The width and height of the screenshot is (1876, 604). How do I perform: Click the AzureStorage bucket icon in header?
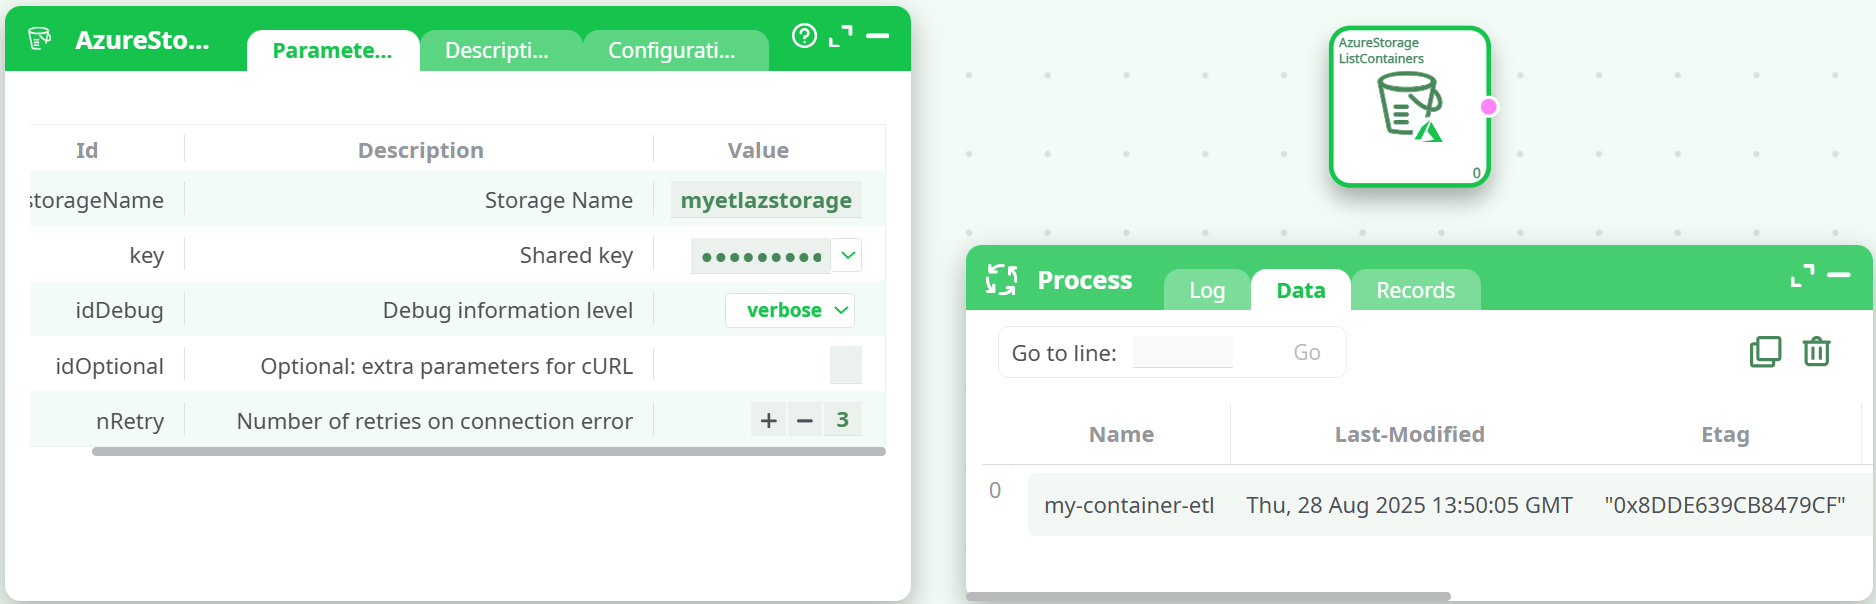coord(40,39)
